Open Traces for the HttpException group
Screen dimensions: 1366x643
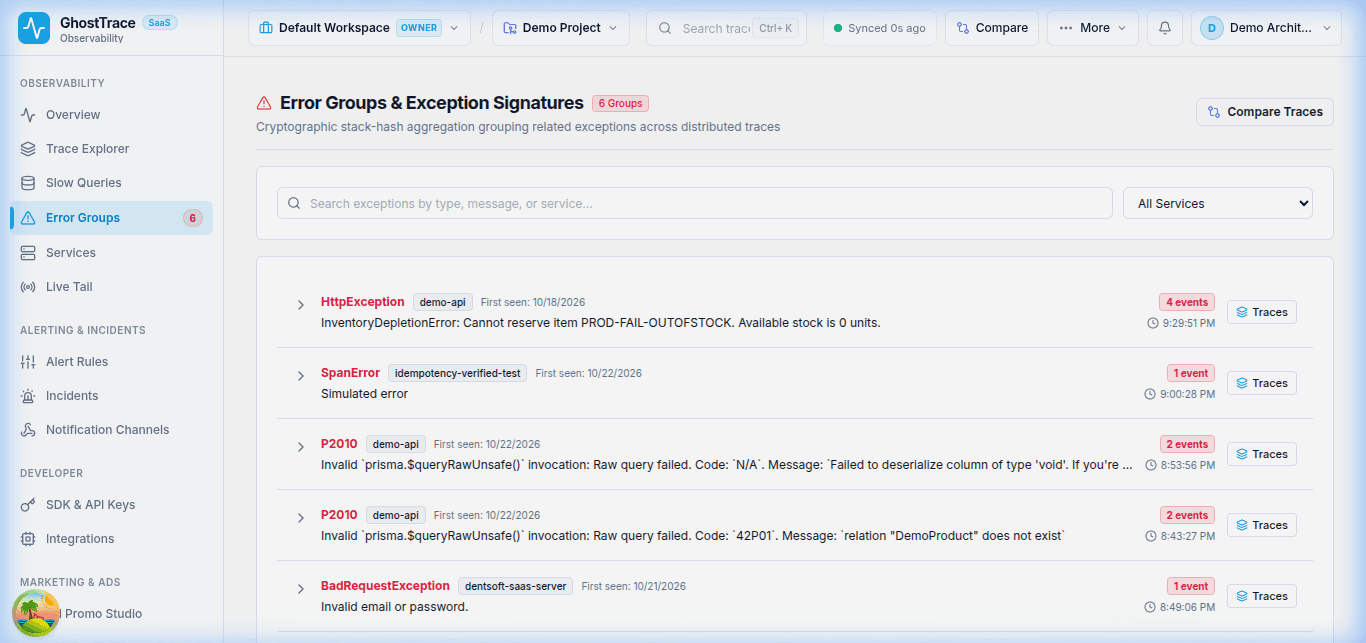(1262, 312)
